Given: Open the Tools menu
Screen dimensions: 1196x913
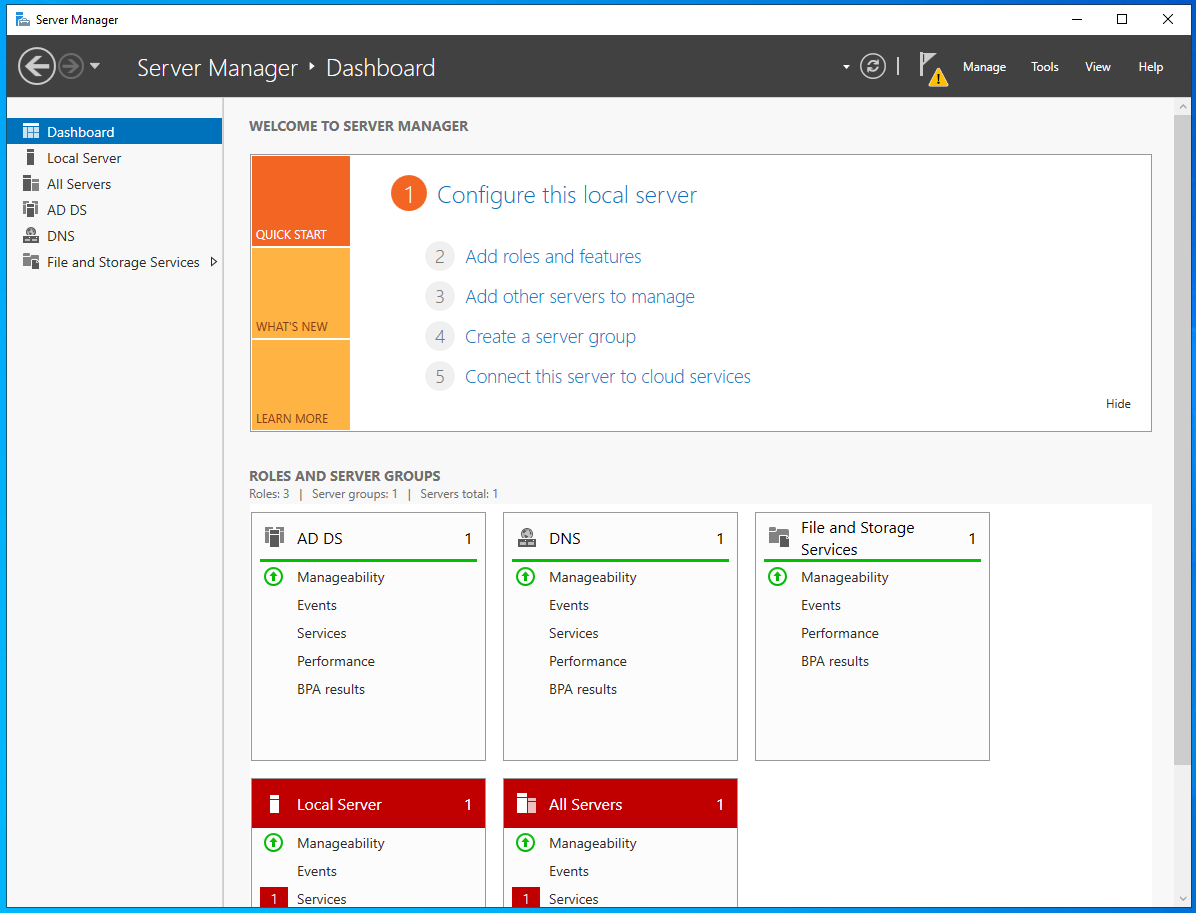Looking at the screenshot, I should pos(1044,67).
